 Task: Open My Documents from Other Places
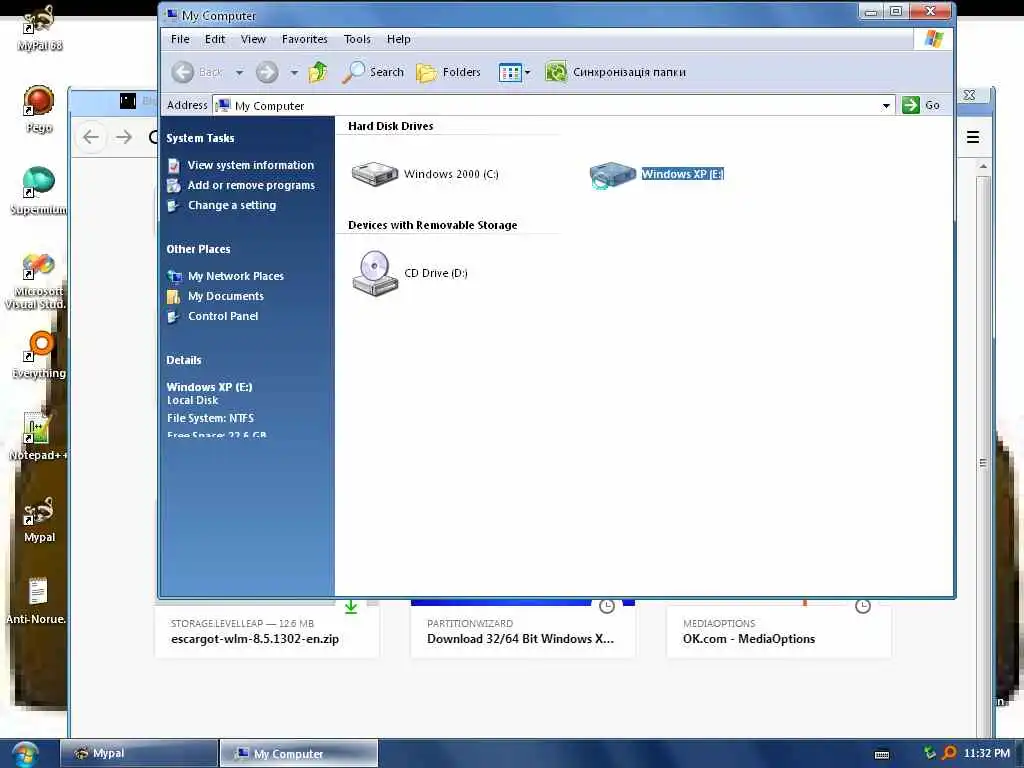click(x=226, y=296)
